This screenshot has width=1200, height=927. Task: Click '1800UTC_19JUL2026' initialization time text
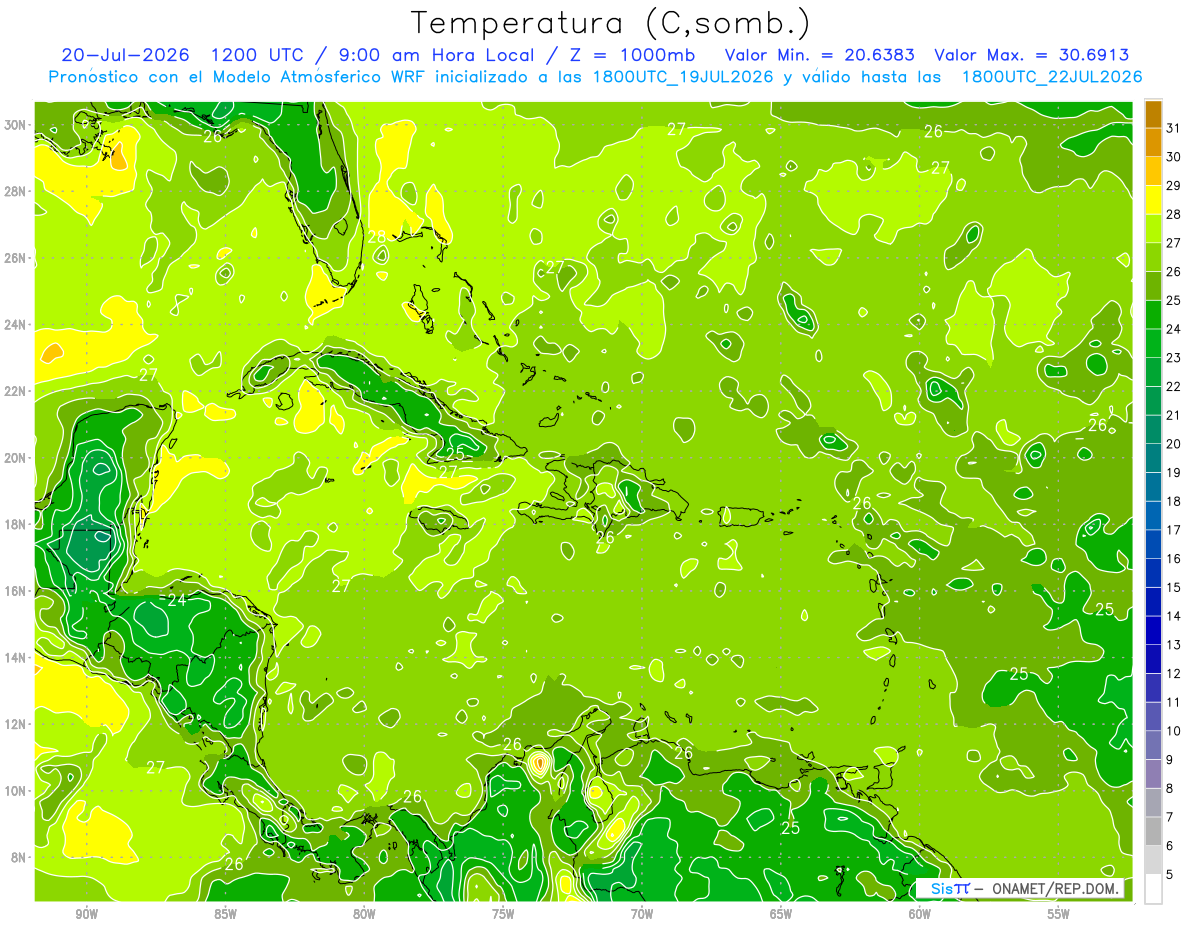click(x=683, y=77)
